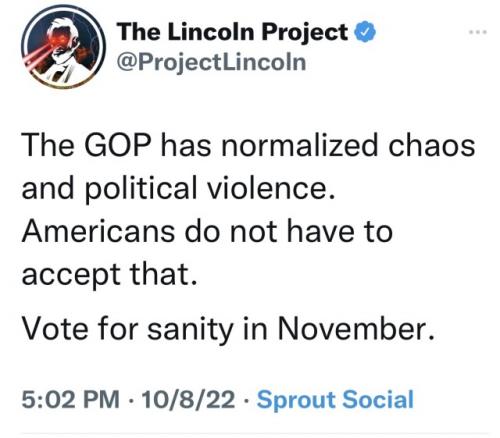Viewport: 500px width, 438px height.
Task: Open the three-dot more options menu
Action: [478, 32]
